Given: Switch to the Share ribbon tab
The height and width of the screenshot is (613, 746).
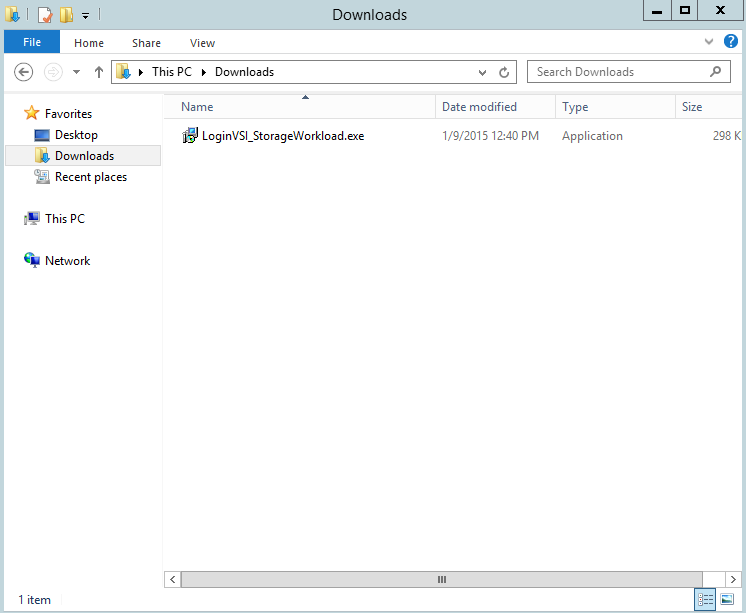Looking at the screenshot, I should click(x=147, y=43).
